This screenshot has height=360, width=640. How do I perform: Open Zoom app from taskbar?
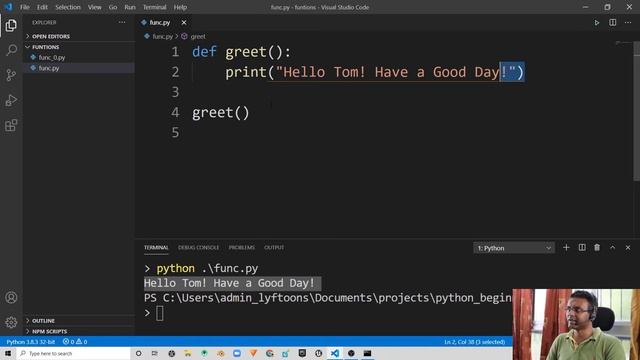coord(237,353)
